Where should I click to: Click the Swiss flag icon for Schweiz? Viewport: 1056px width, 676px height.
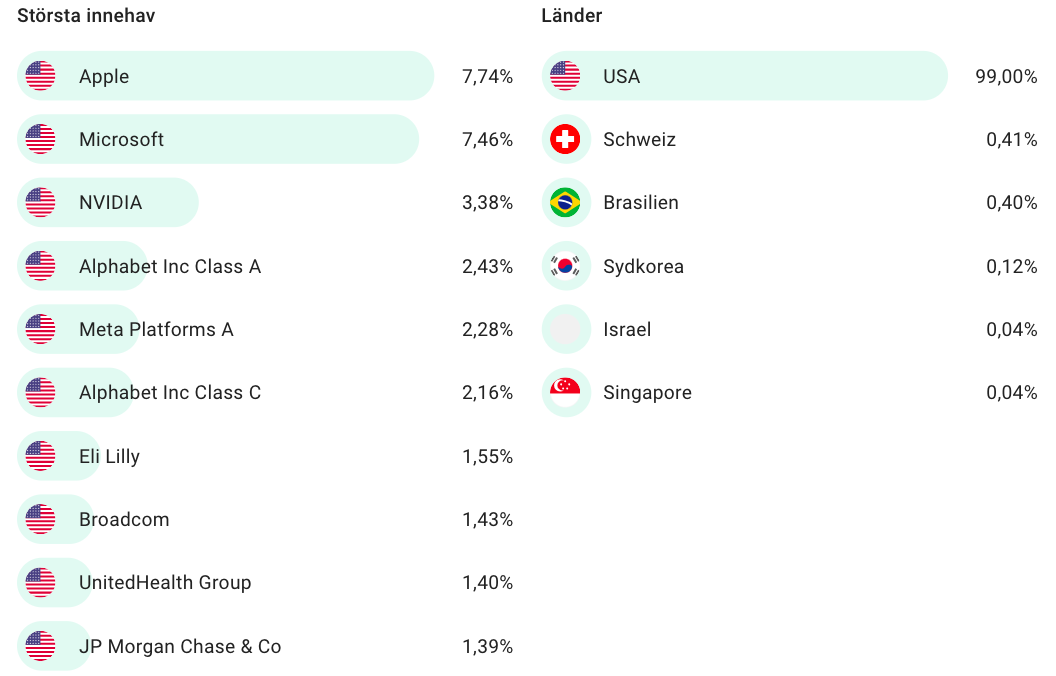[x=565, y=140]
